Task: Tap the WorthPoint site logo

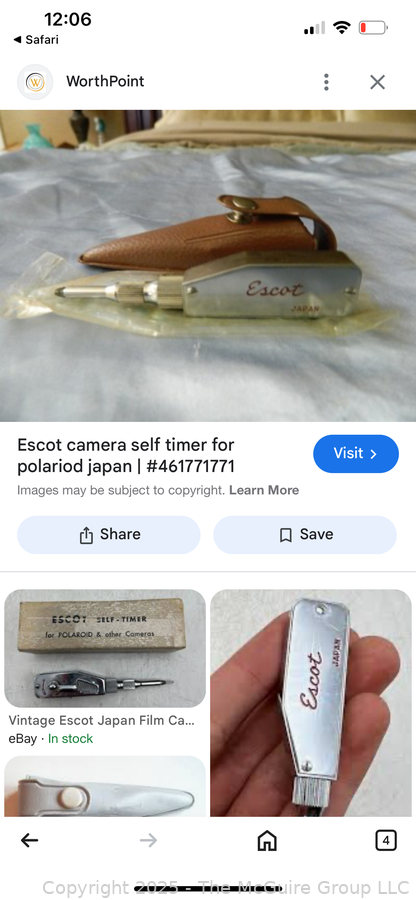Action: click(35, 82)
